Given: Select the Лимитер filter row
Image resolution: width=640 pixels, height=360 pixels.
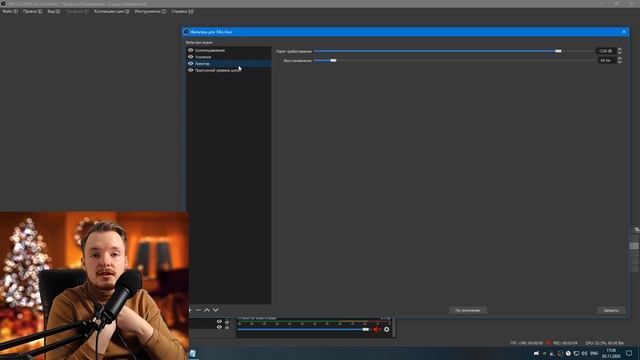Looking at the screenshot, I should pos(229,64).
